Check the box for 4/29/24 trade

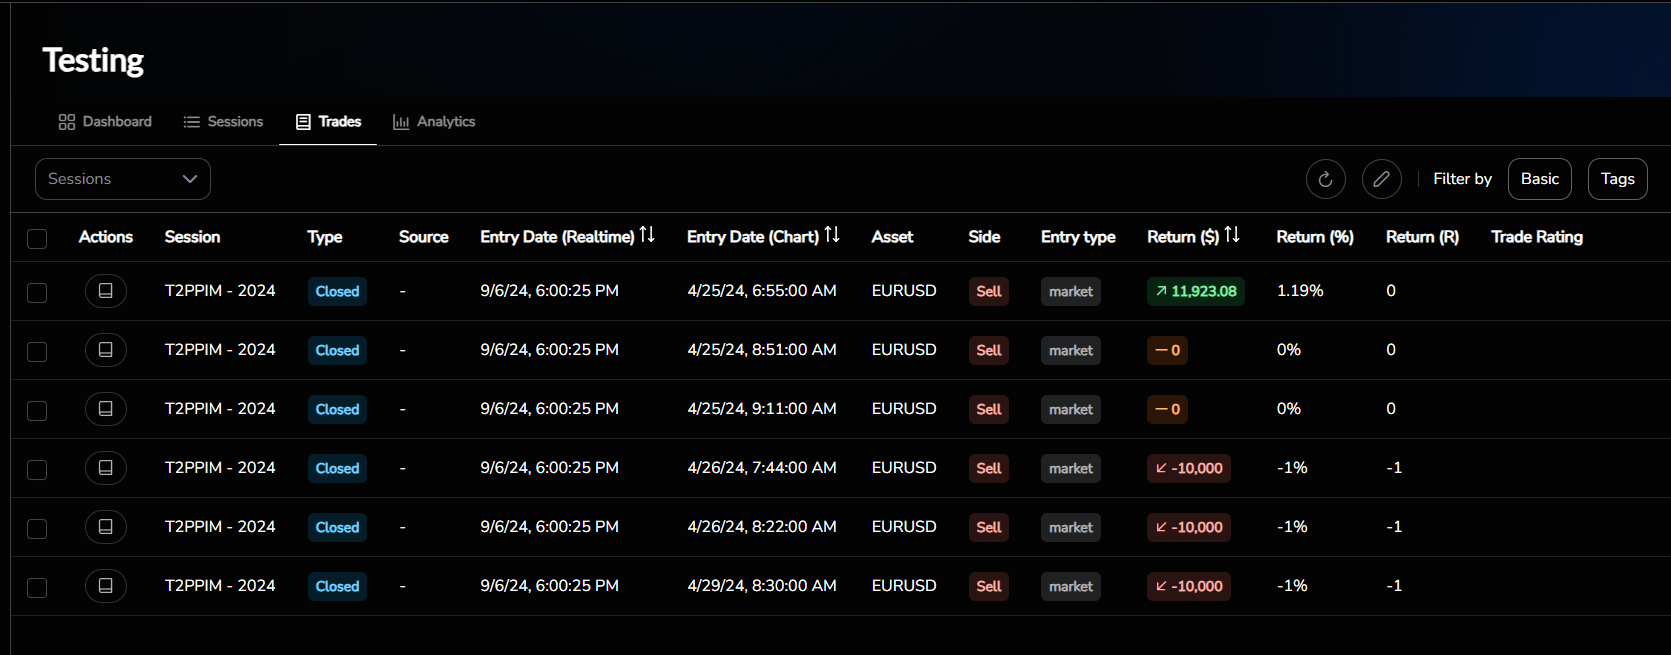(x=37, y=587)
